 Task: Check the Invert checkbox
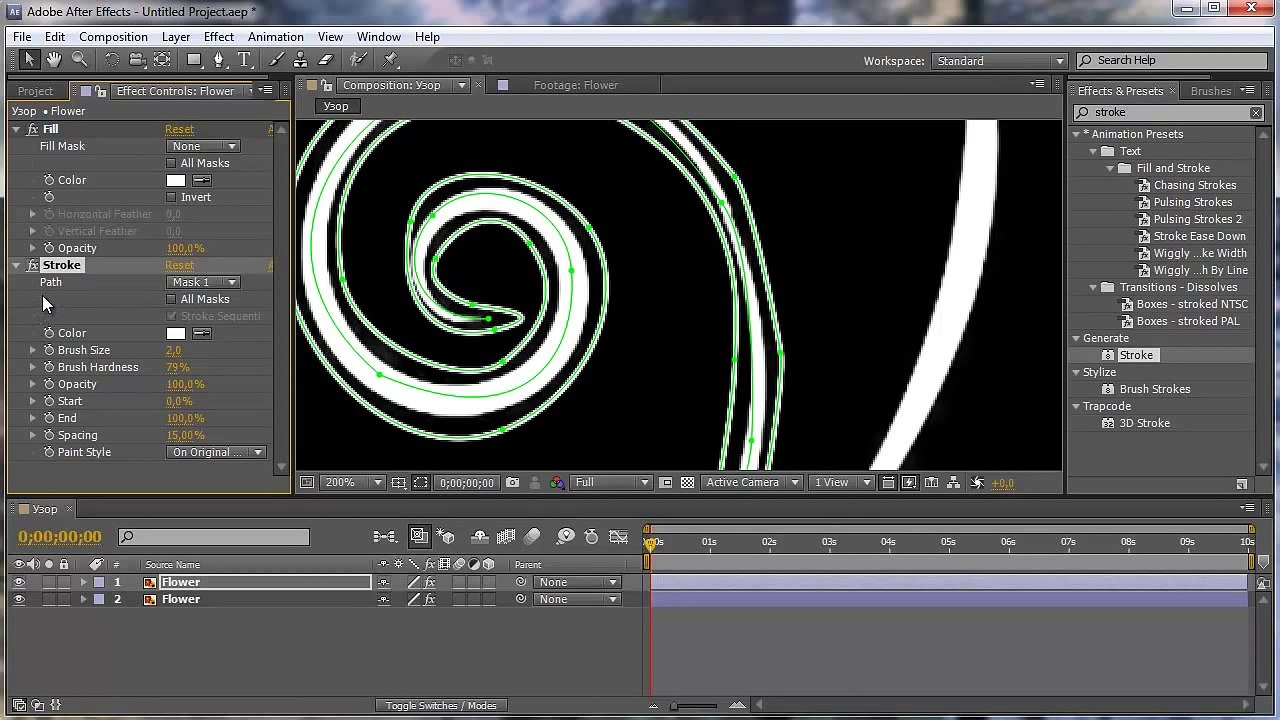click(171, 197)
